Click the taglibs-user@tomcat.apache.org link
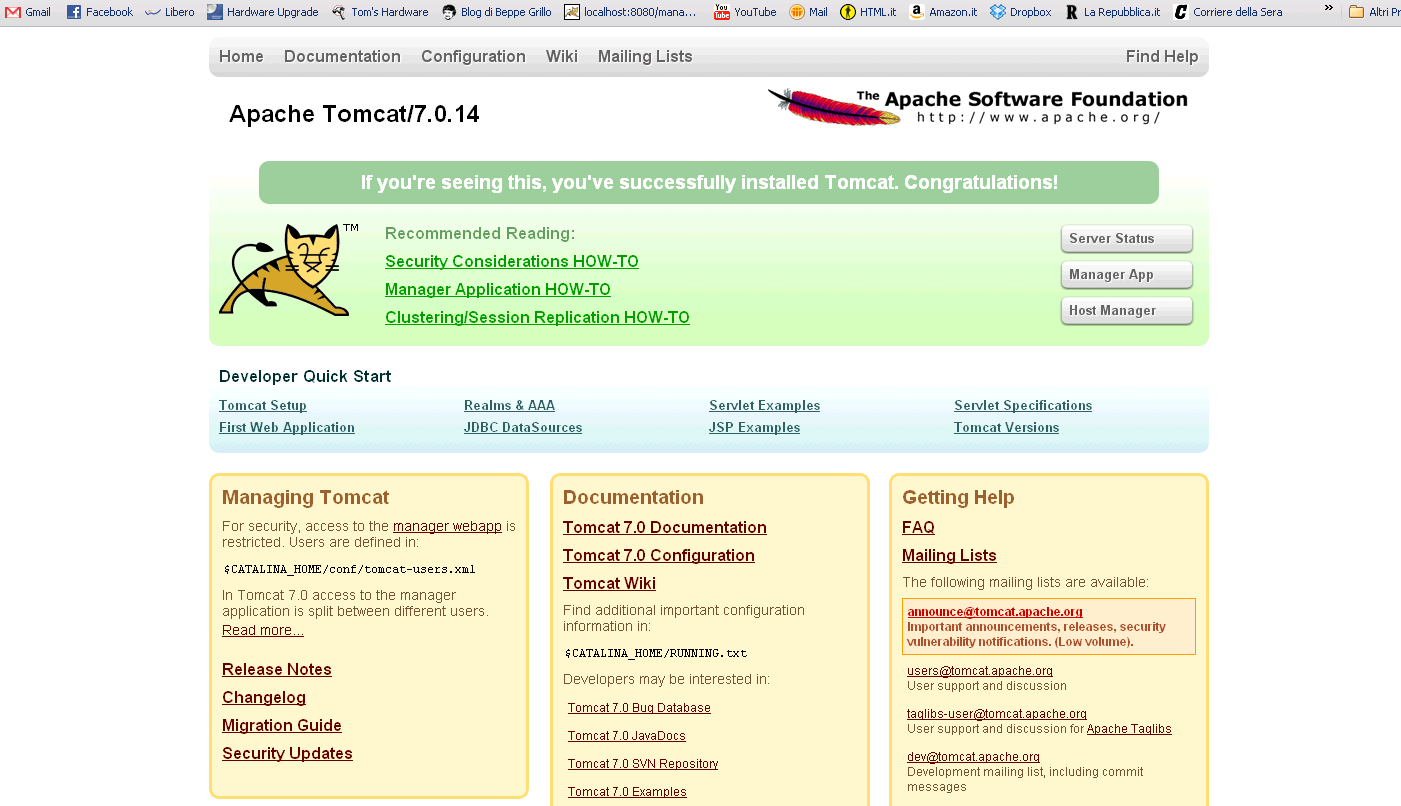 pyautogui.click(x=997, y=714)
